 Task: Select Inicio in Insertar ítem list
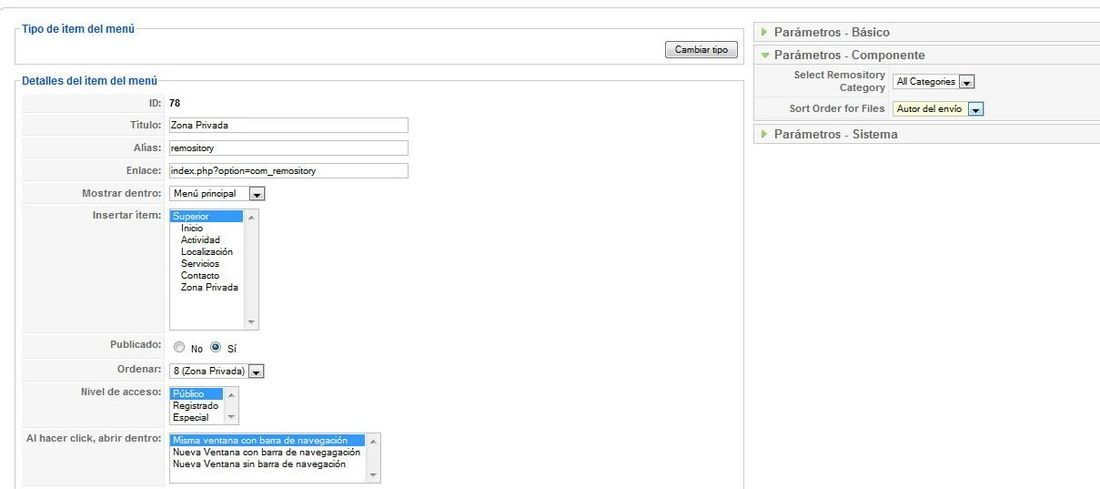pos(206,228)
